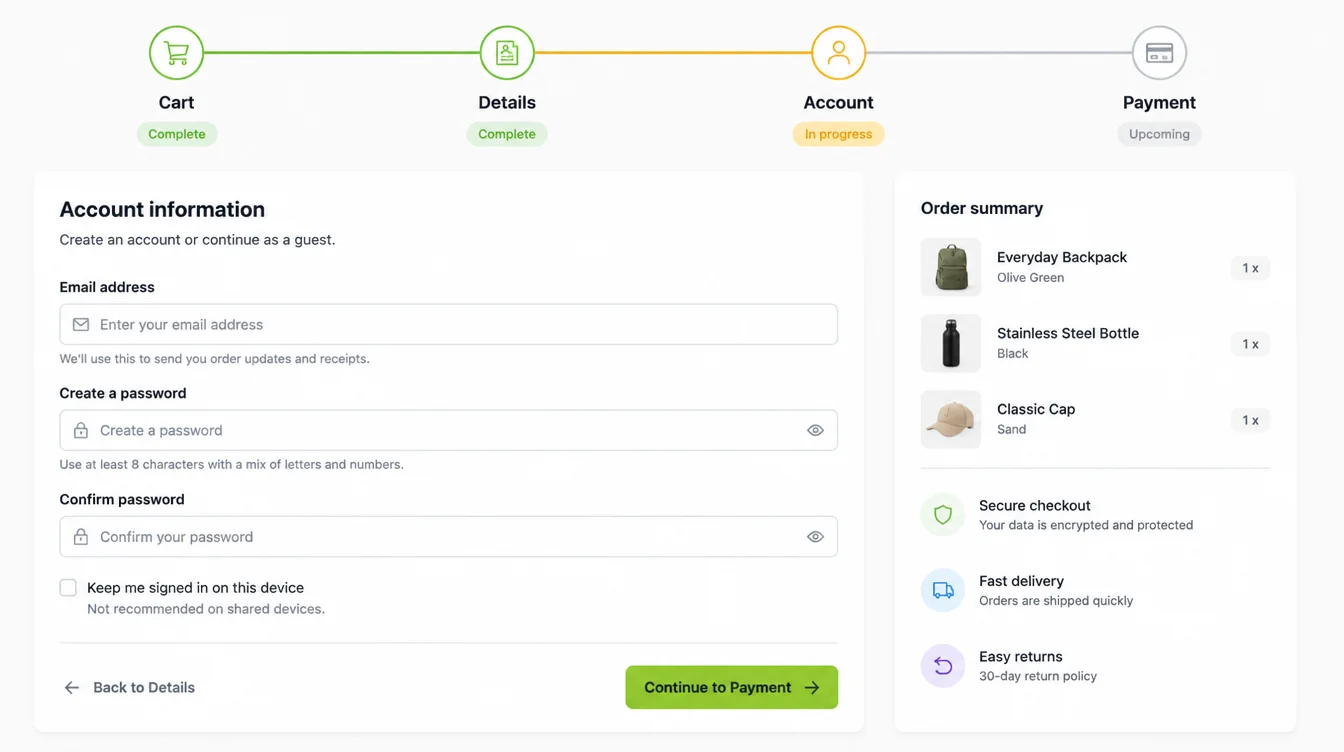
Task: Click the Details step label
Action: pyautogui.click(x=507, y=103)
